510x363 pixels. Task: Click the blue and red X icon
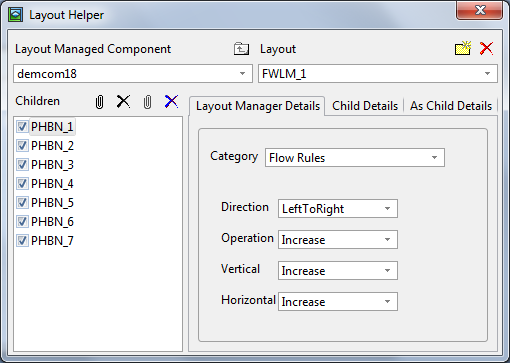pos(171,101)
